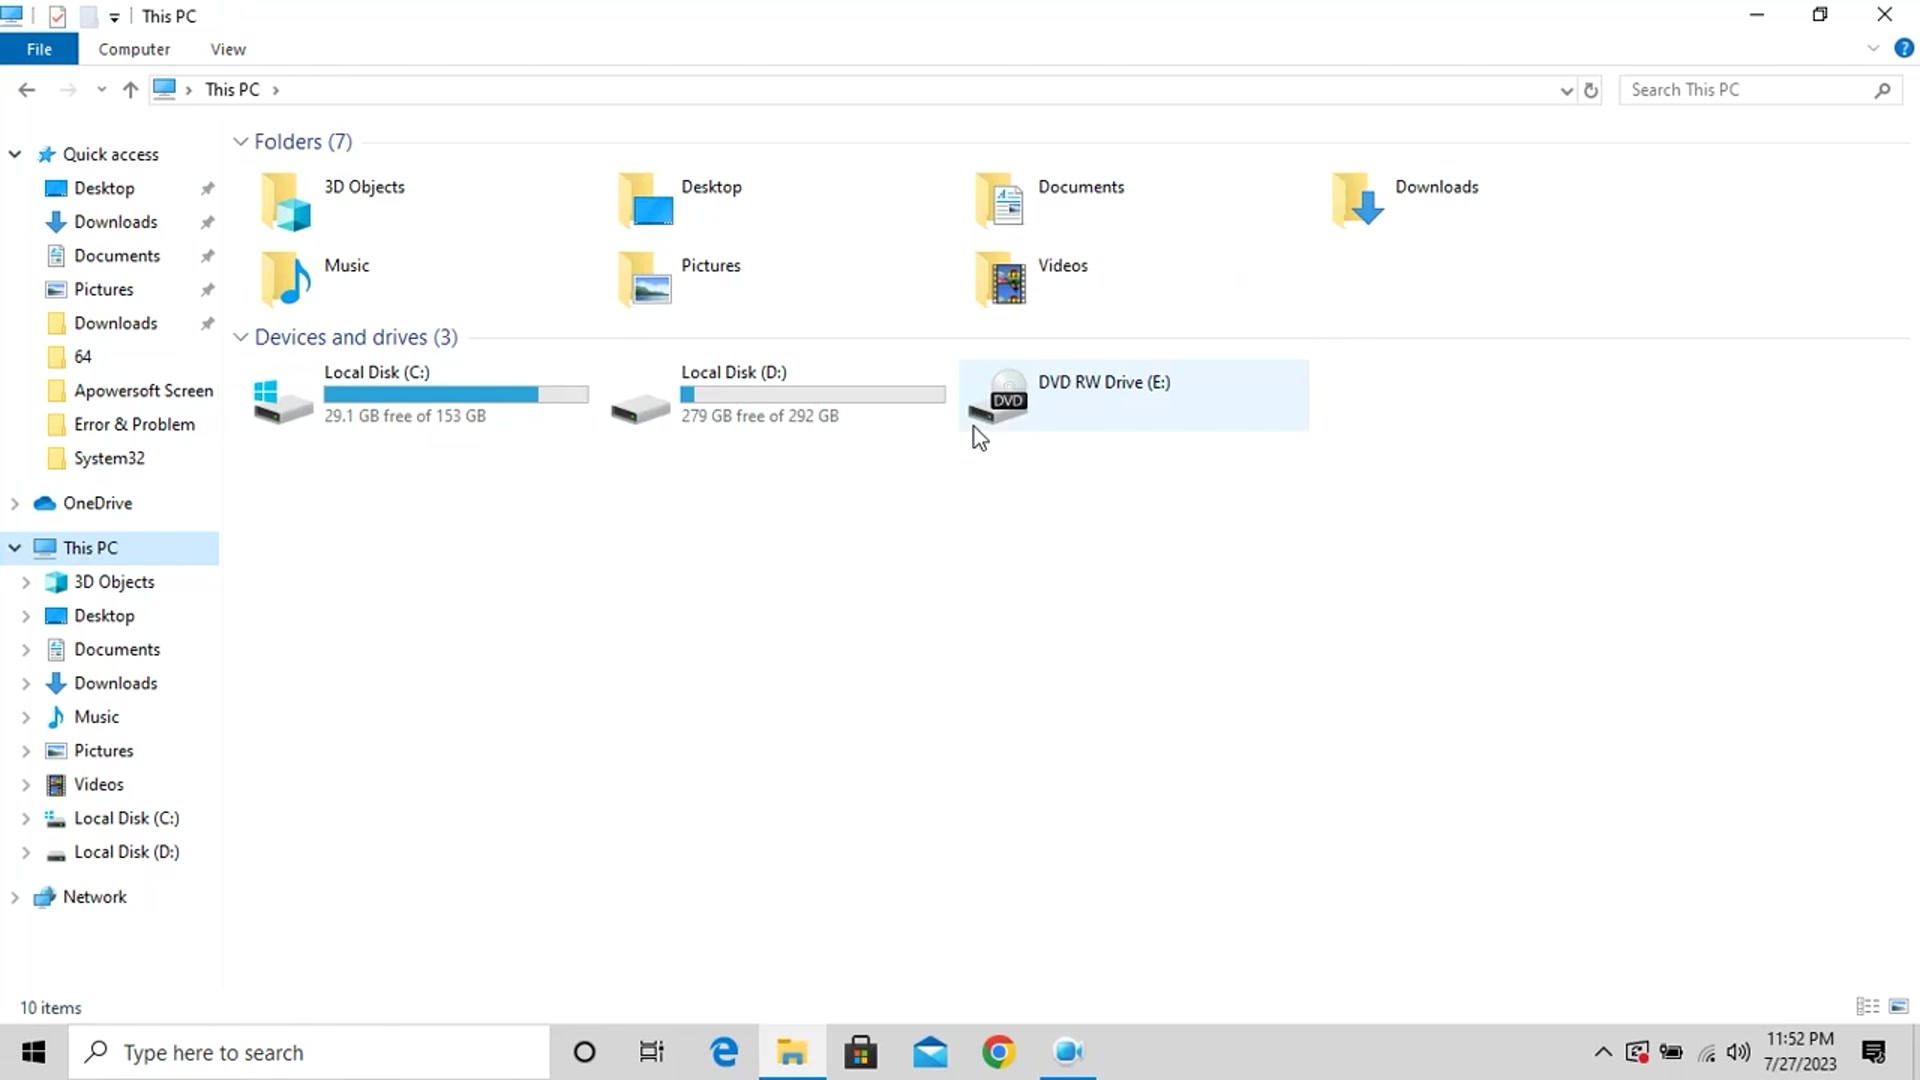Go back with the back arrow
The image size is (1920, 1080).
pos(27,90)
